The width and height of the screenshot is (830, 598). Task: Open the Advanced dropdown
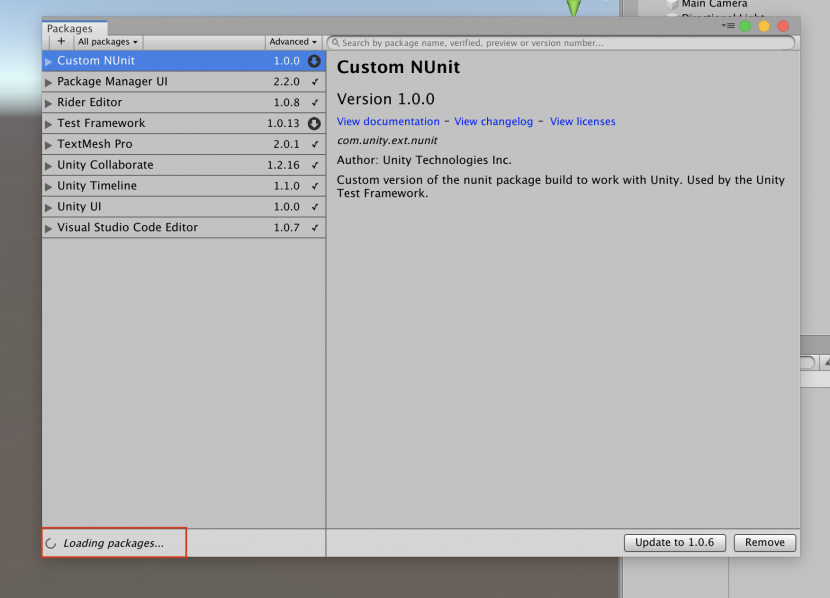tap(293, 42)
